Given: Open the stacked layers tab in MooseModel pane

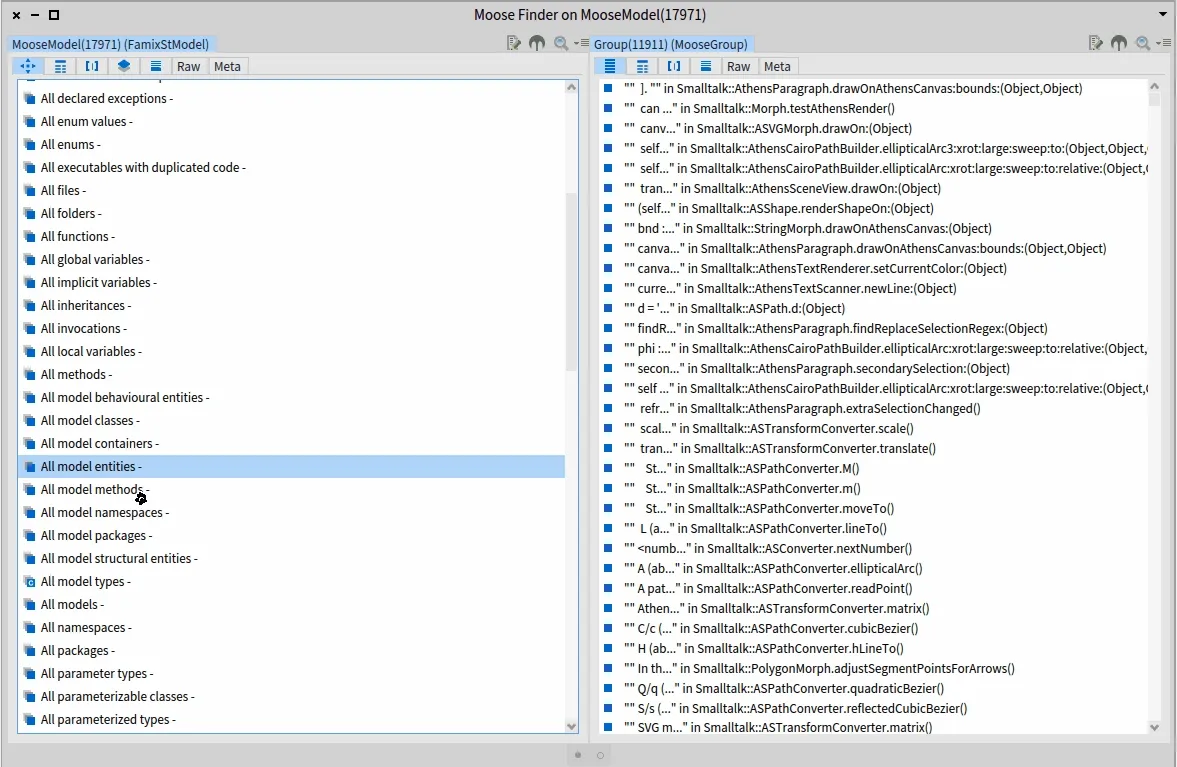Looking at the screenshot, I should tap(124, 66).
